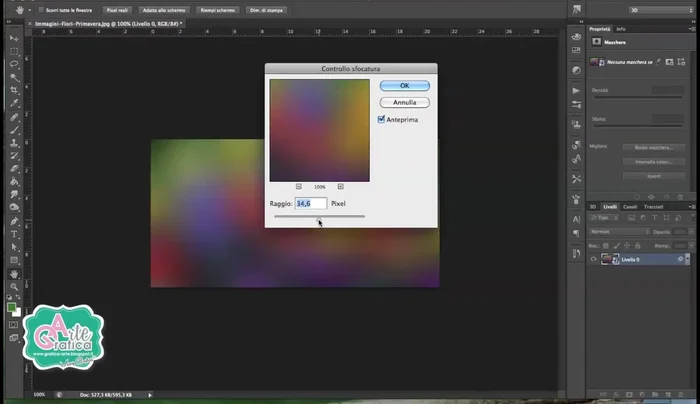
Task: Select the Lasso tool
Action: coord(14,63)
